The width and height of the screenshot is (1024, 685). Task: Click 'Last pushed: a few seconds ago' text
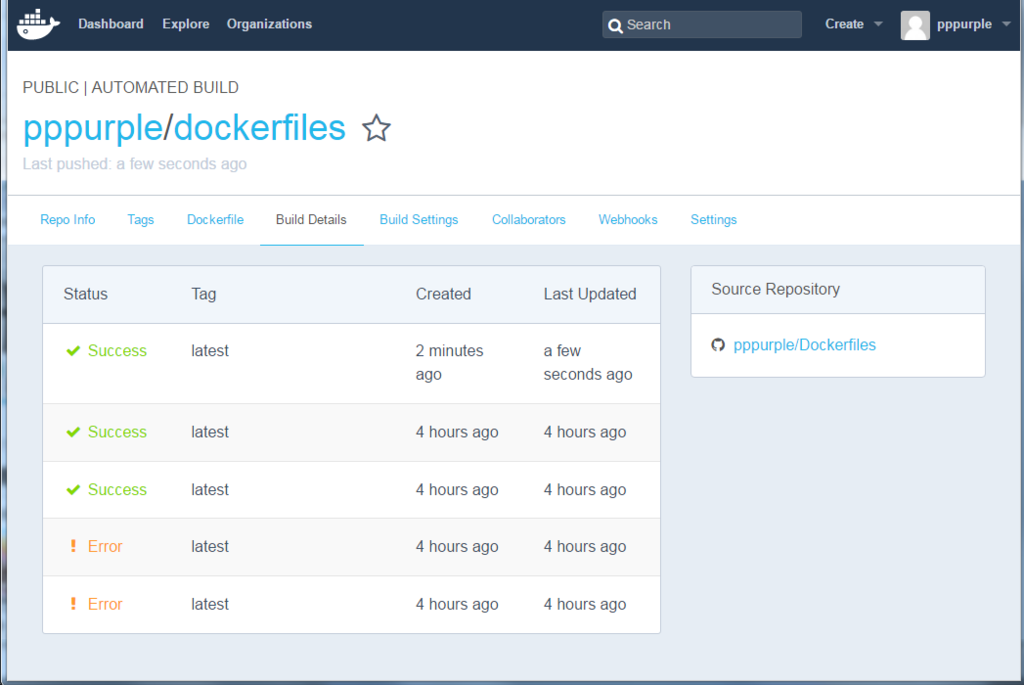click(135, 164)
